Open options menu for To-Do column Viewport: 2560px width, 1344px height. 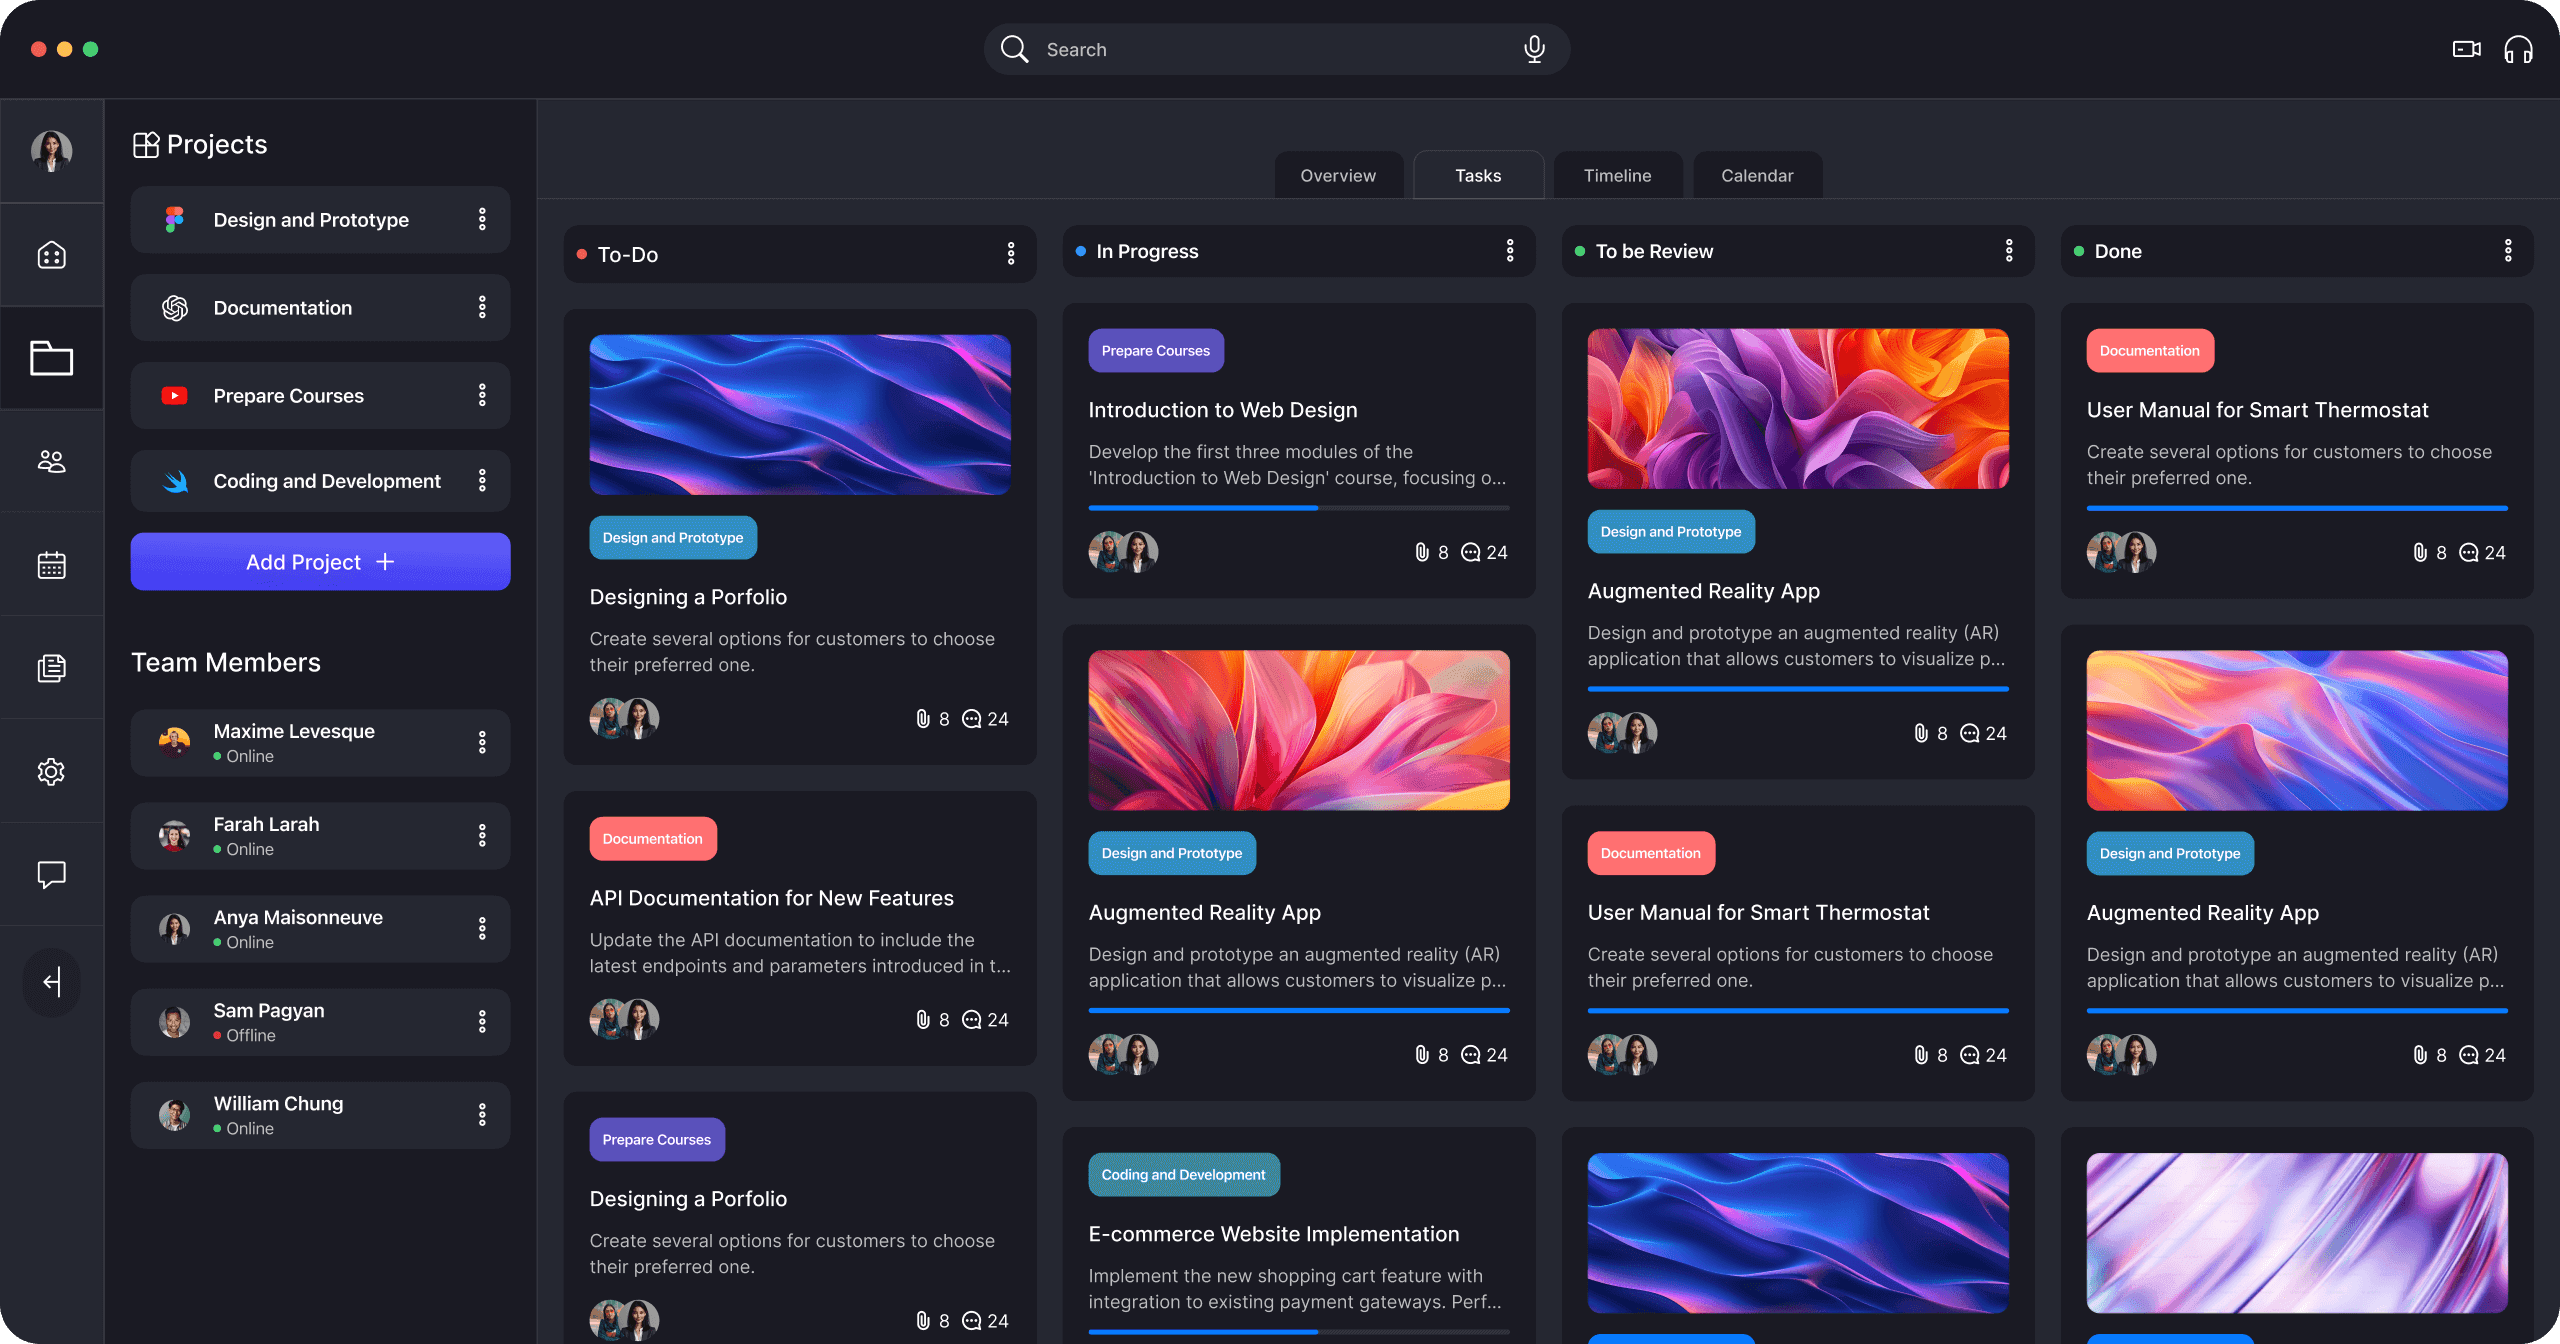[1011, 254]
